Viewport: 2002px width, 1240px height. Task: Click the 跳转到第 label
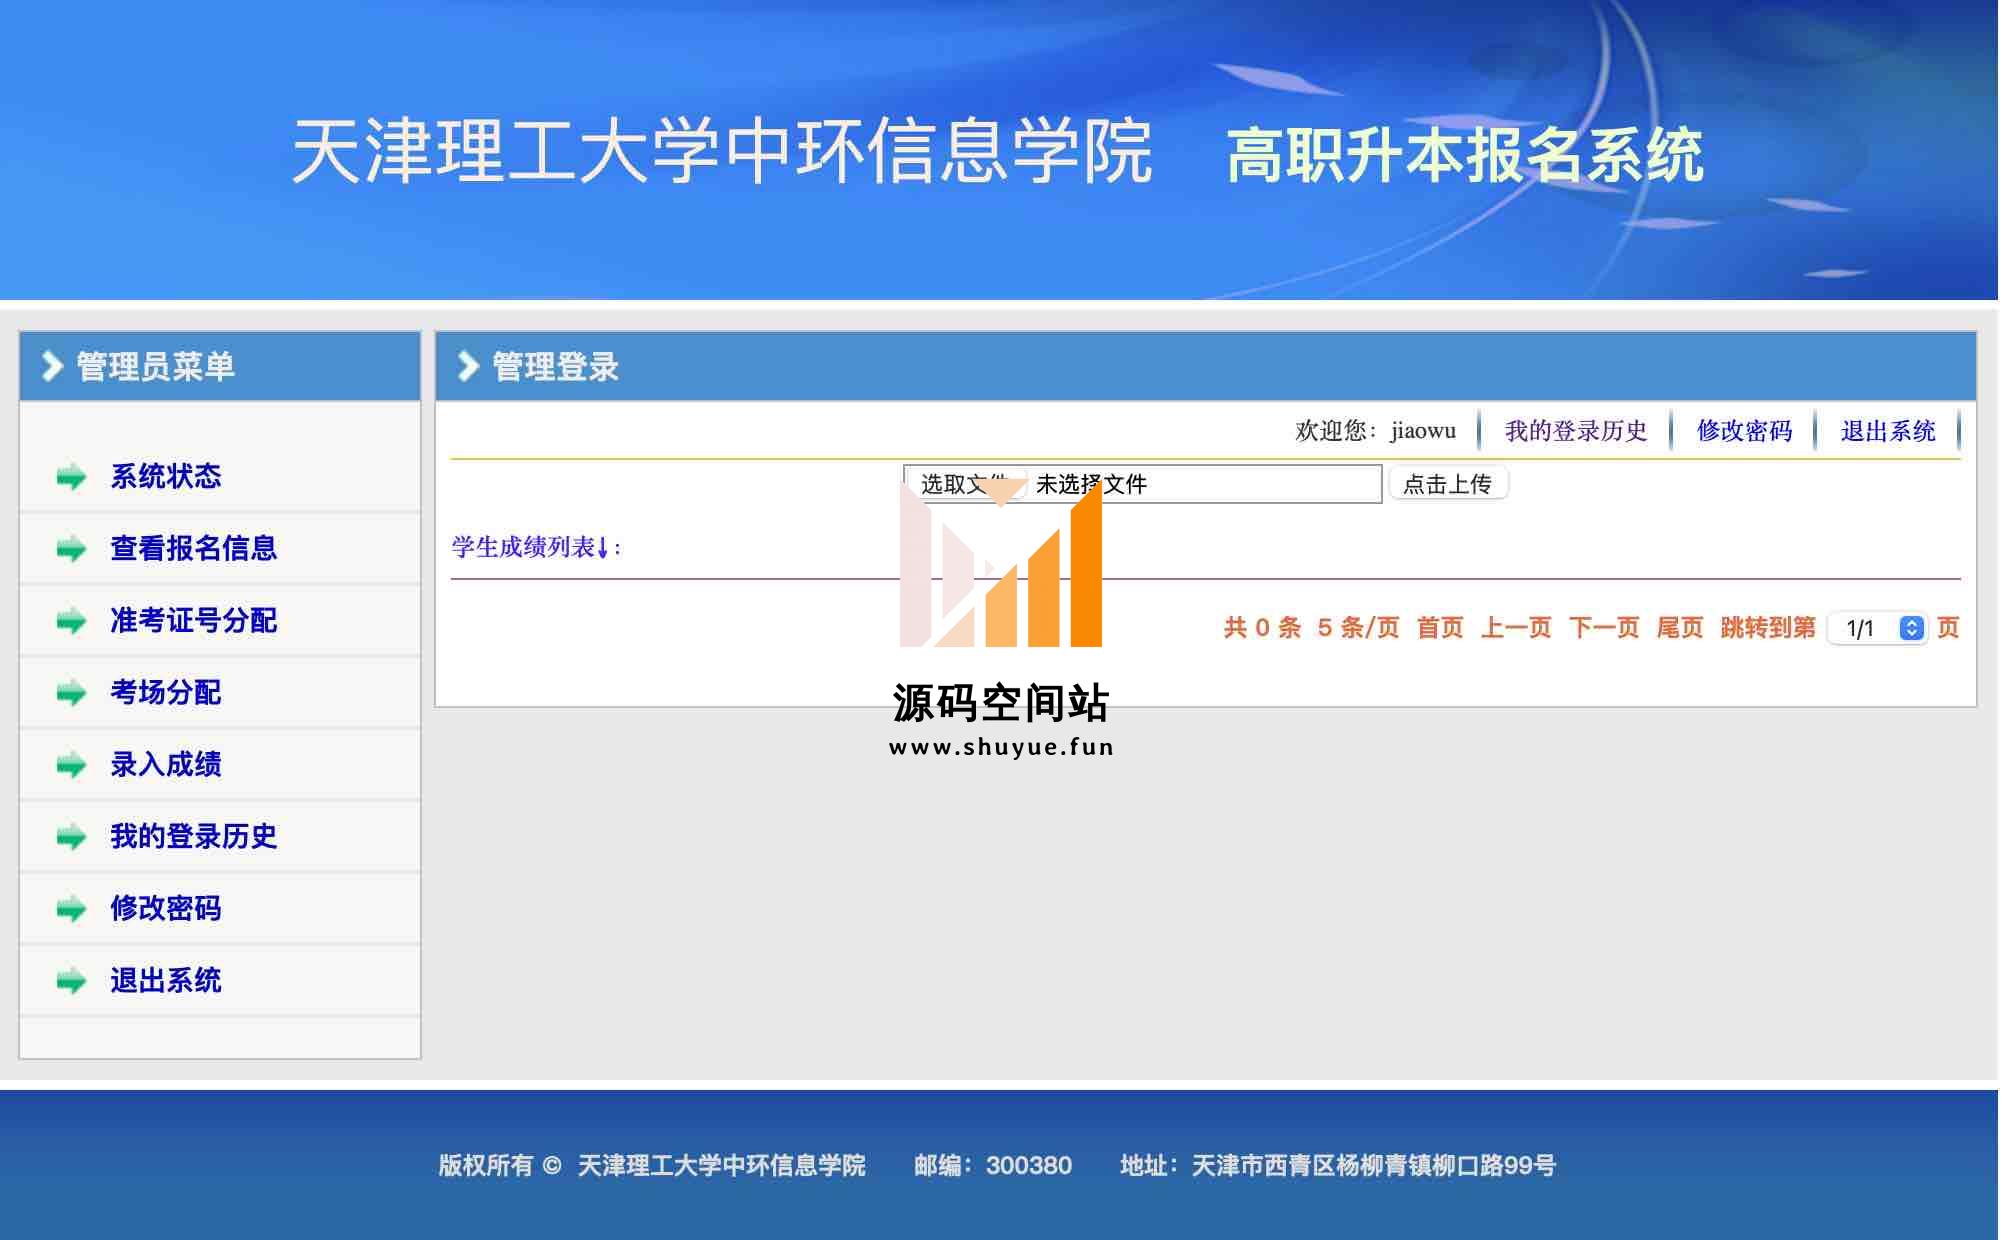pos(1768,628)
